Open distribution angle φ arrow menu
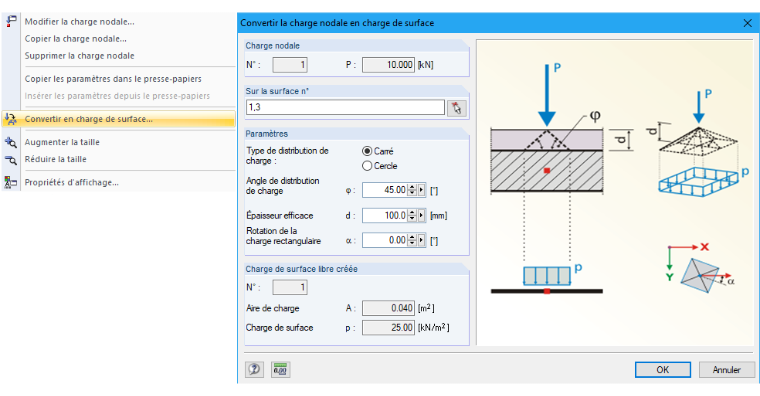 click(x=421, y=190)
